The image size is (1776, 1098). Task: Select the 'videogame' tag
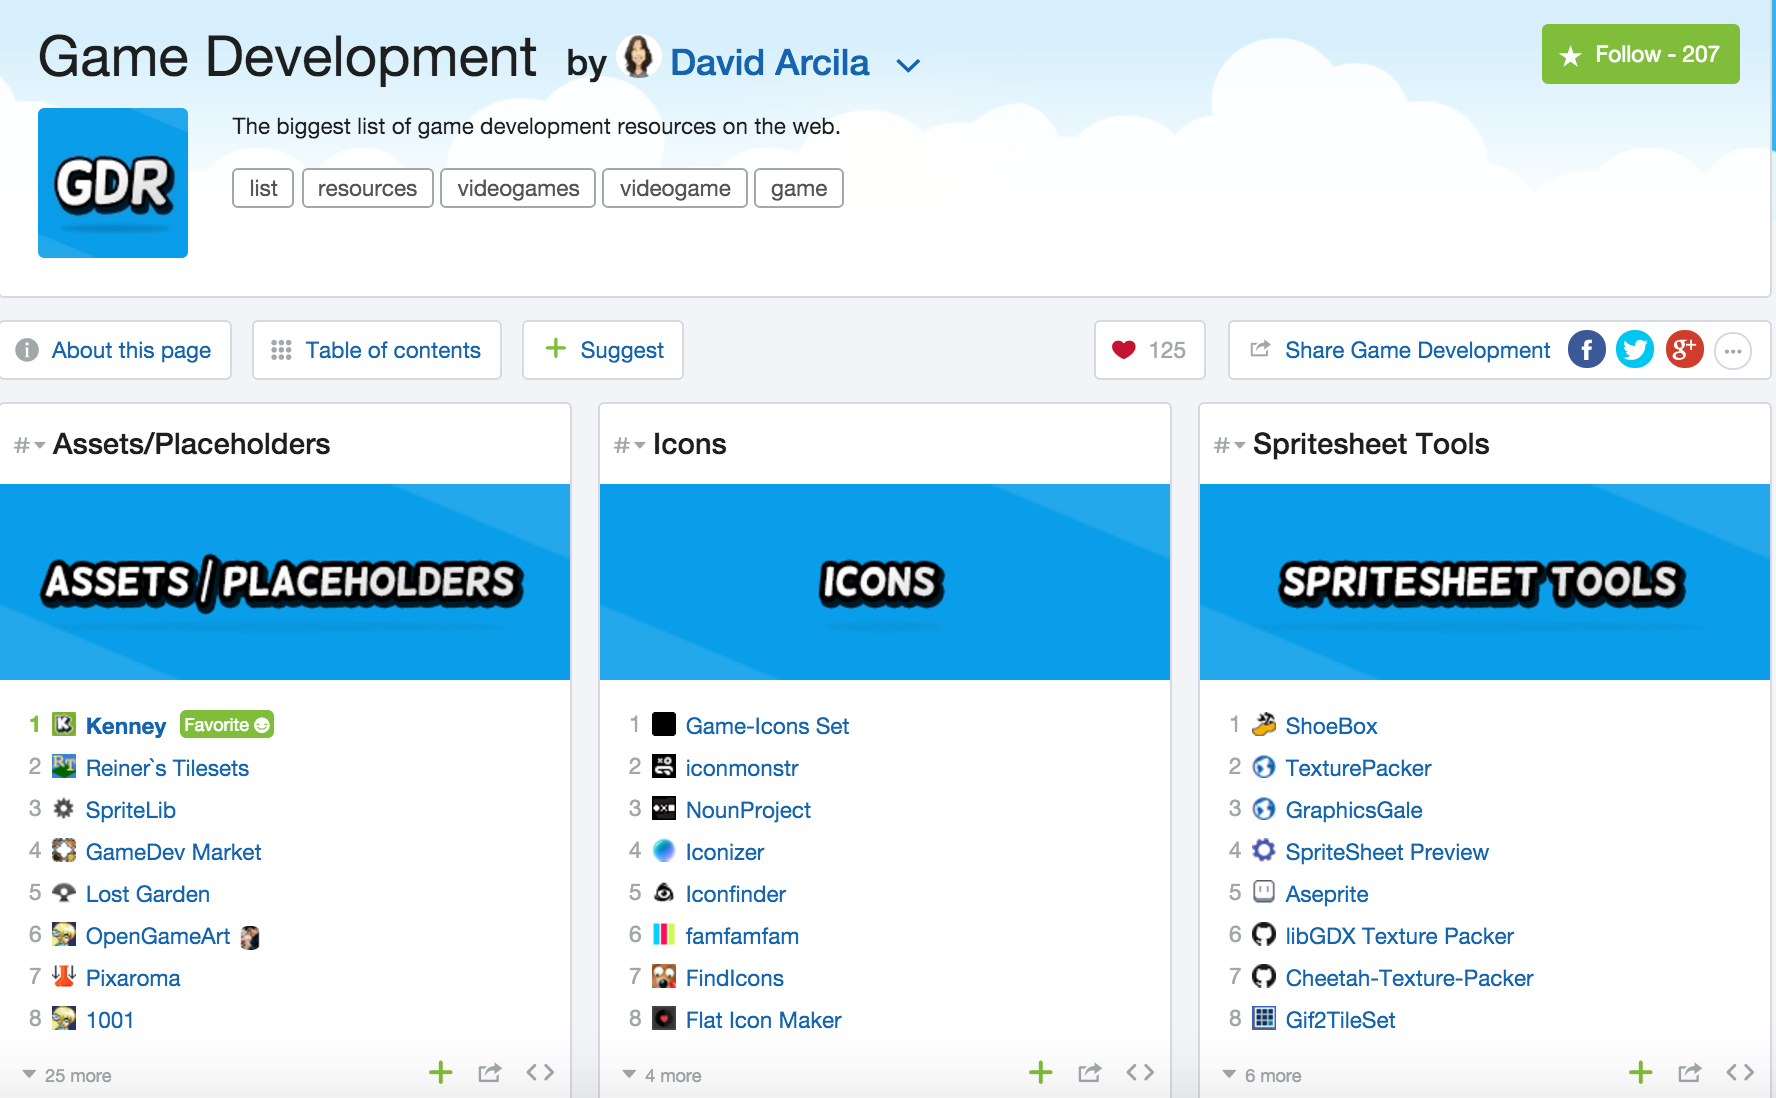pyautogui.click(x=675, y=188)
